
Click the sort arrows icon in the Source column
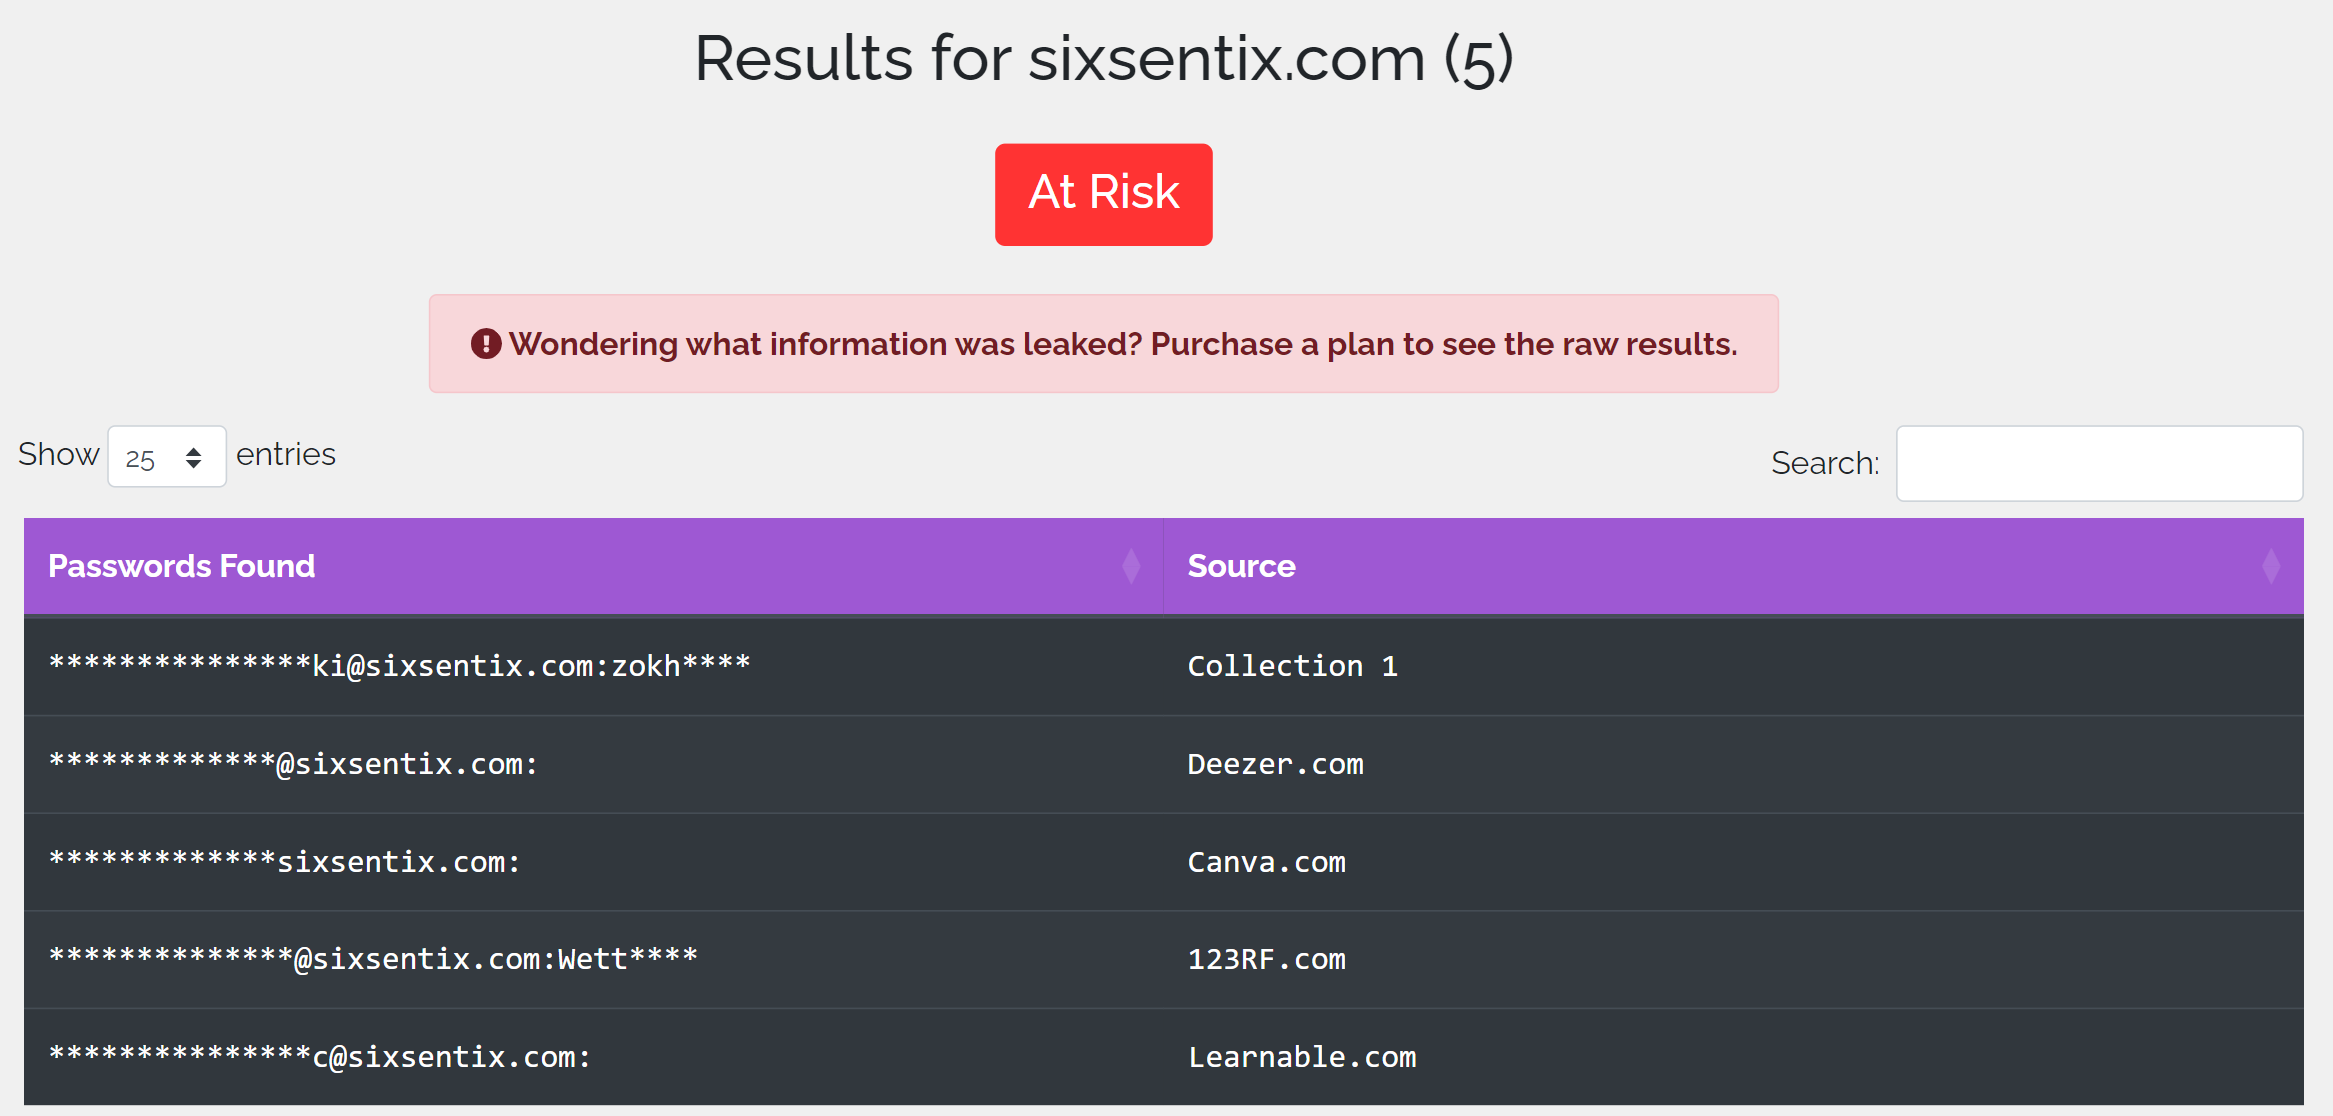2271,566
